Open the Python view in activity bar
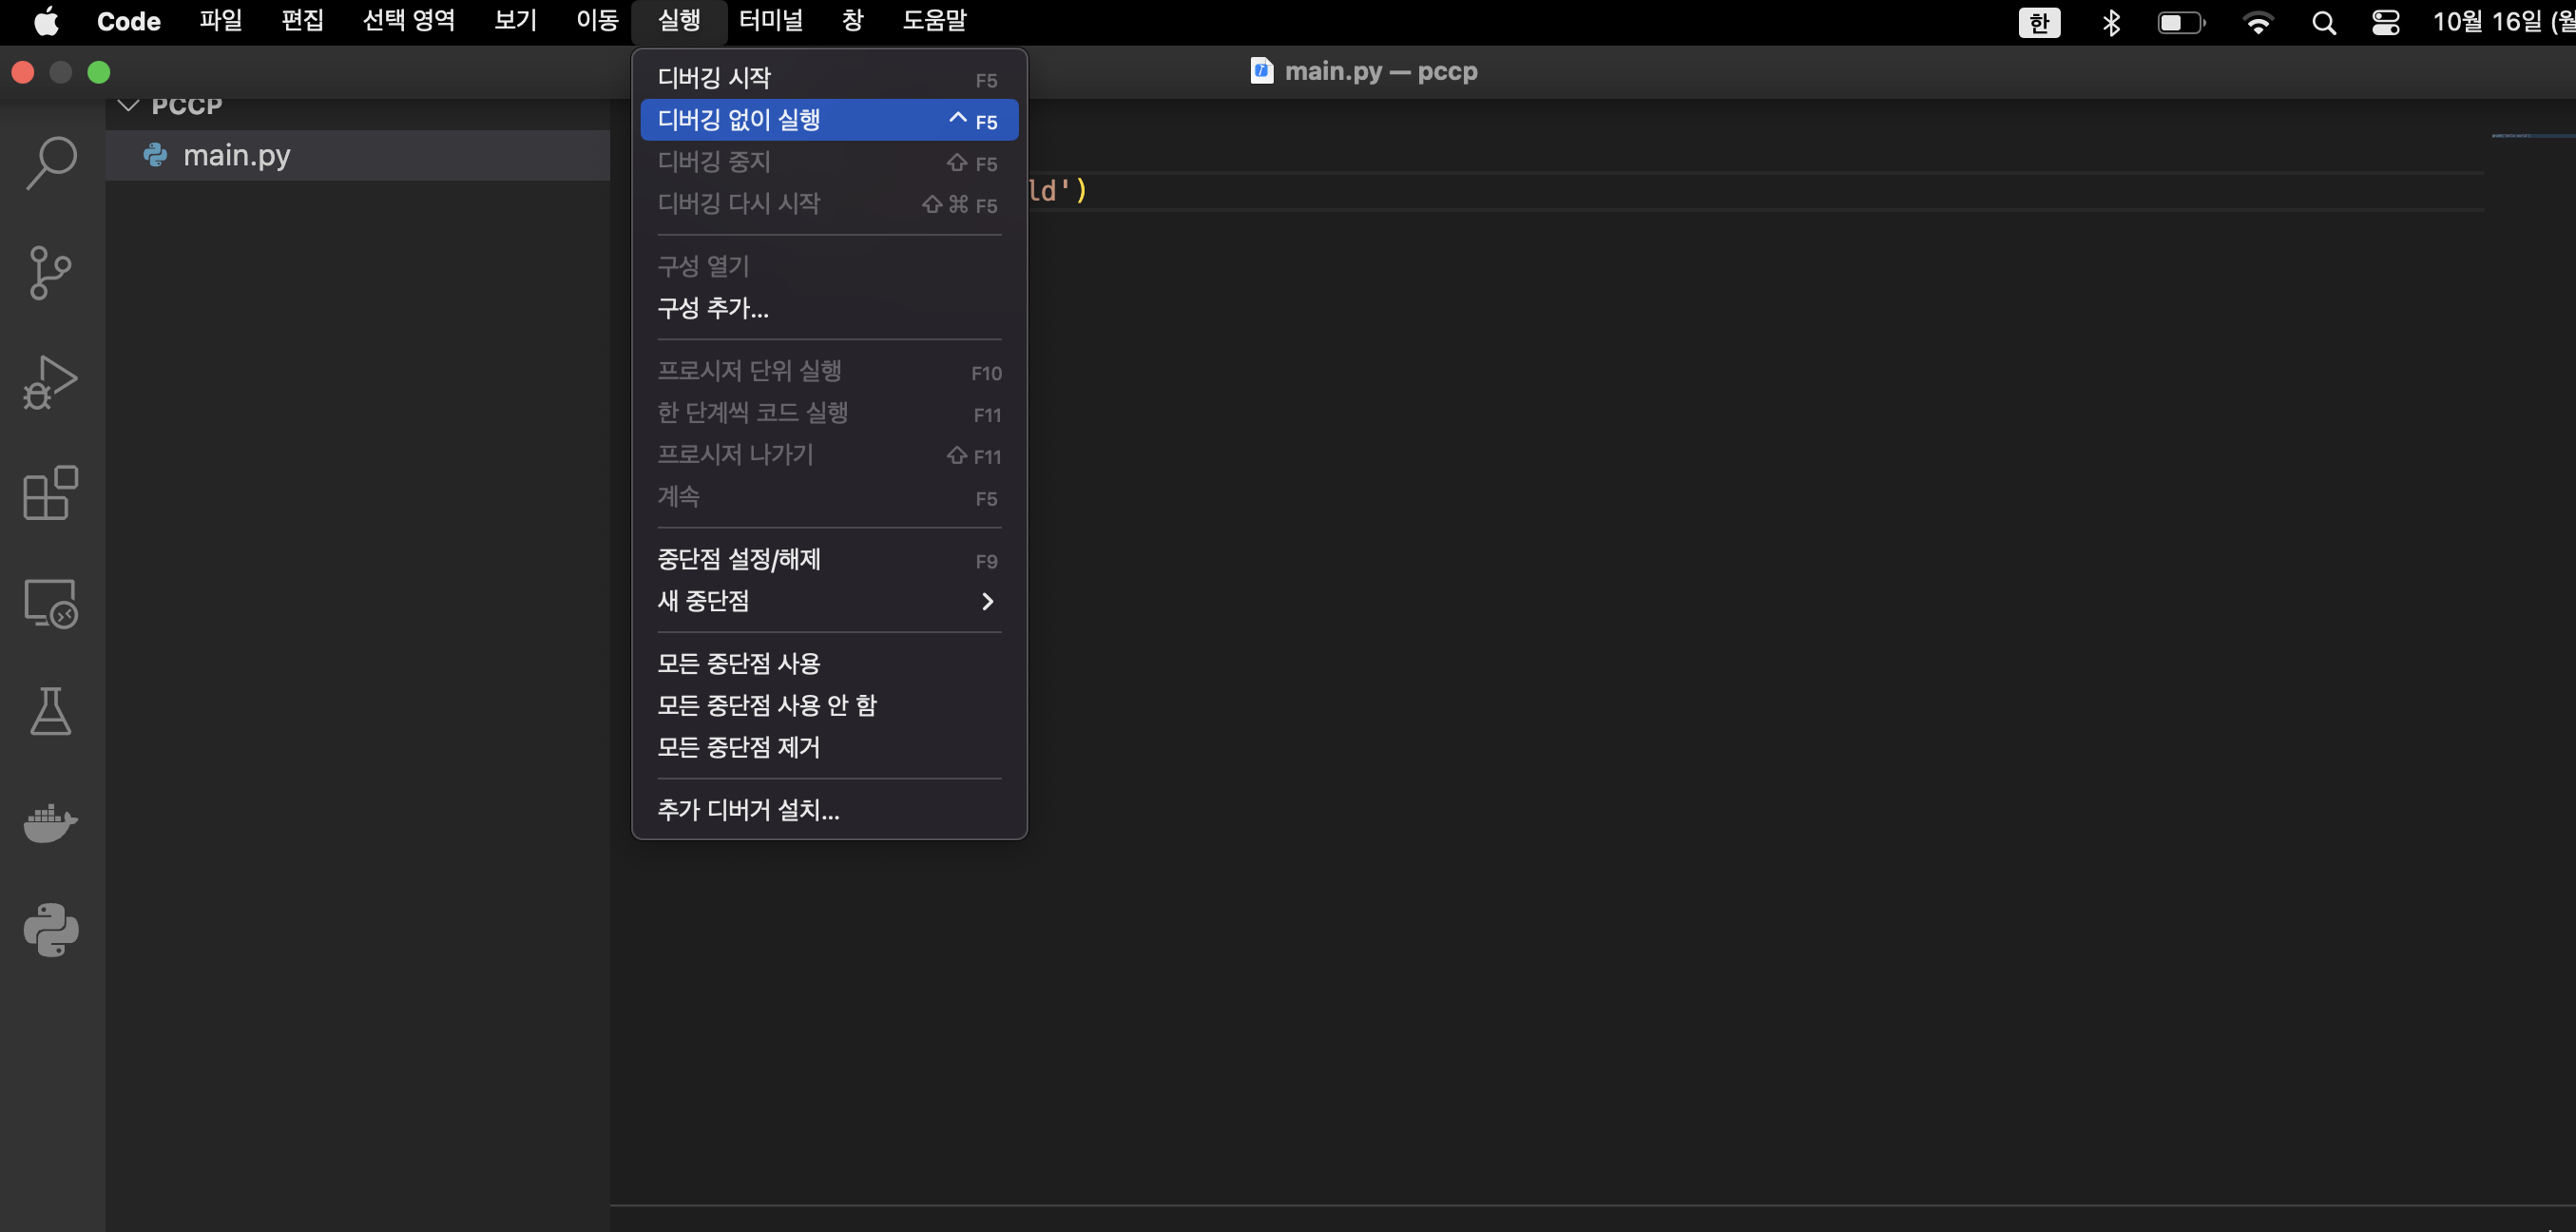This screenshot has height=1232, width=2576. click(51, 930)
